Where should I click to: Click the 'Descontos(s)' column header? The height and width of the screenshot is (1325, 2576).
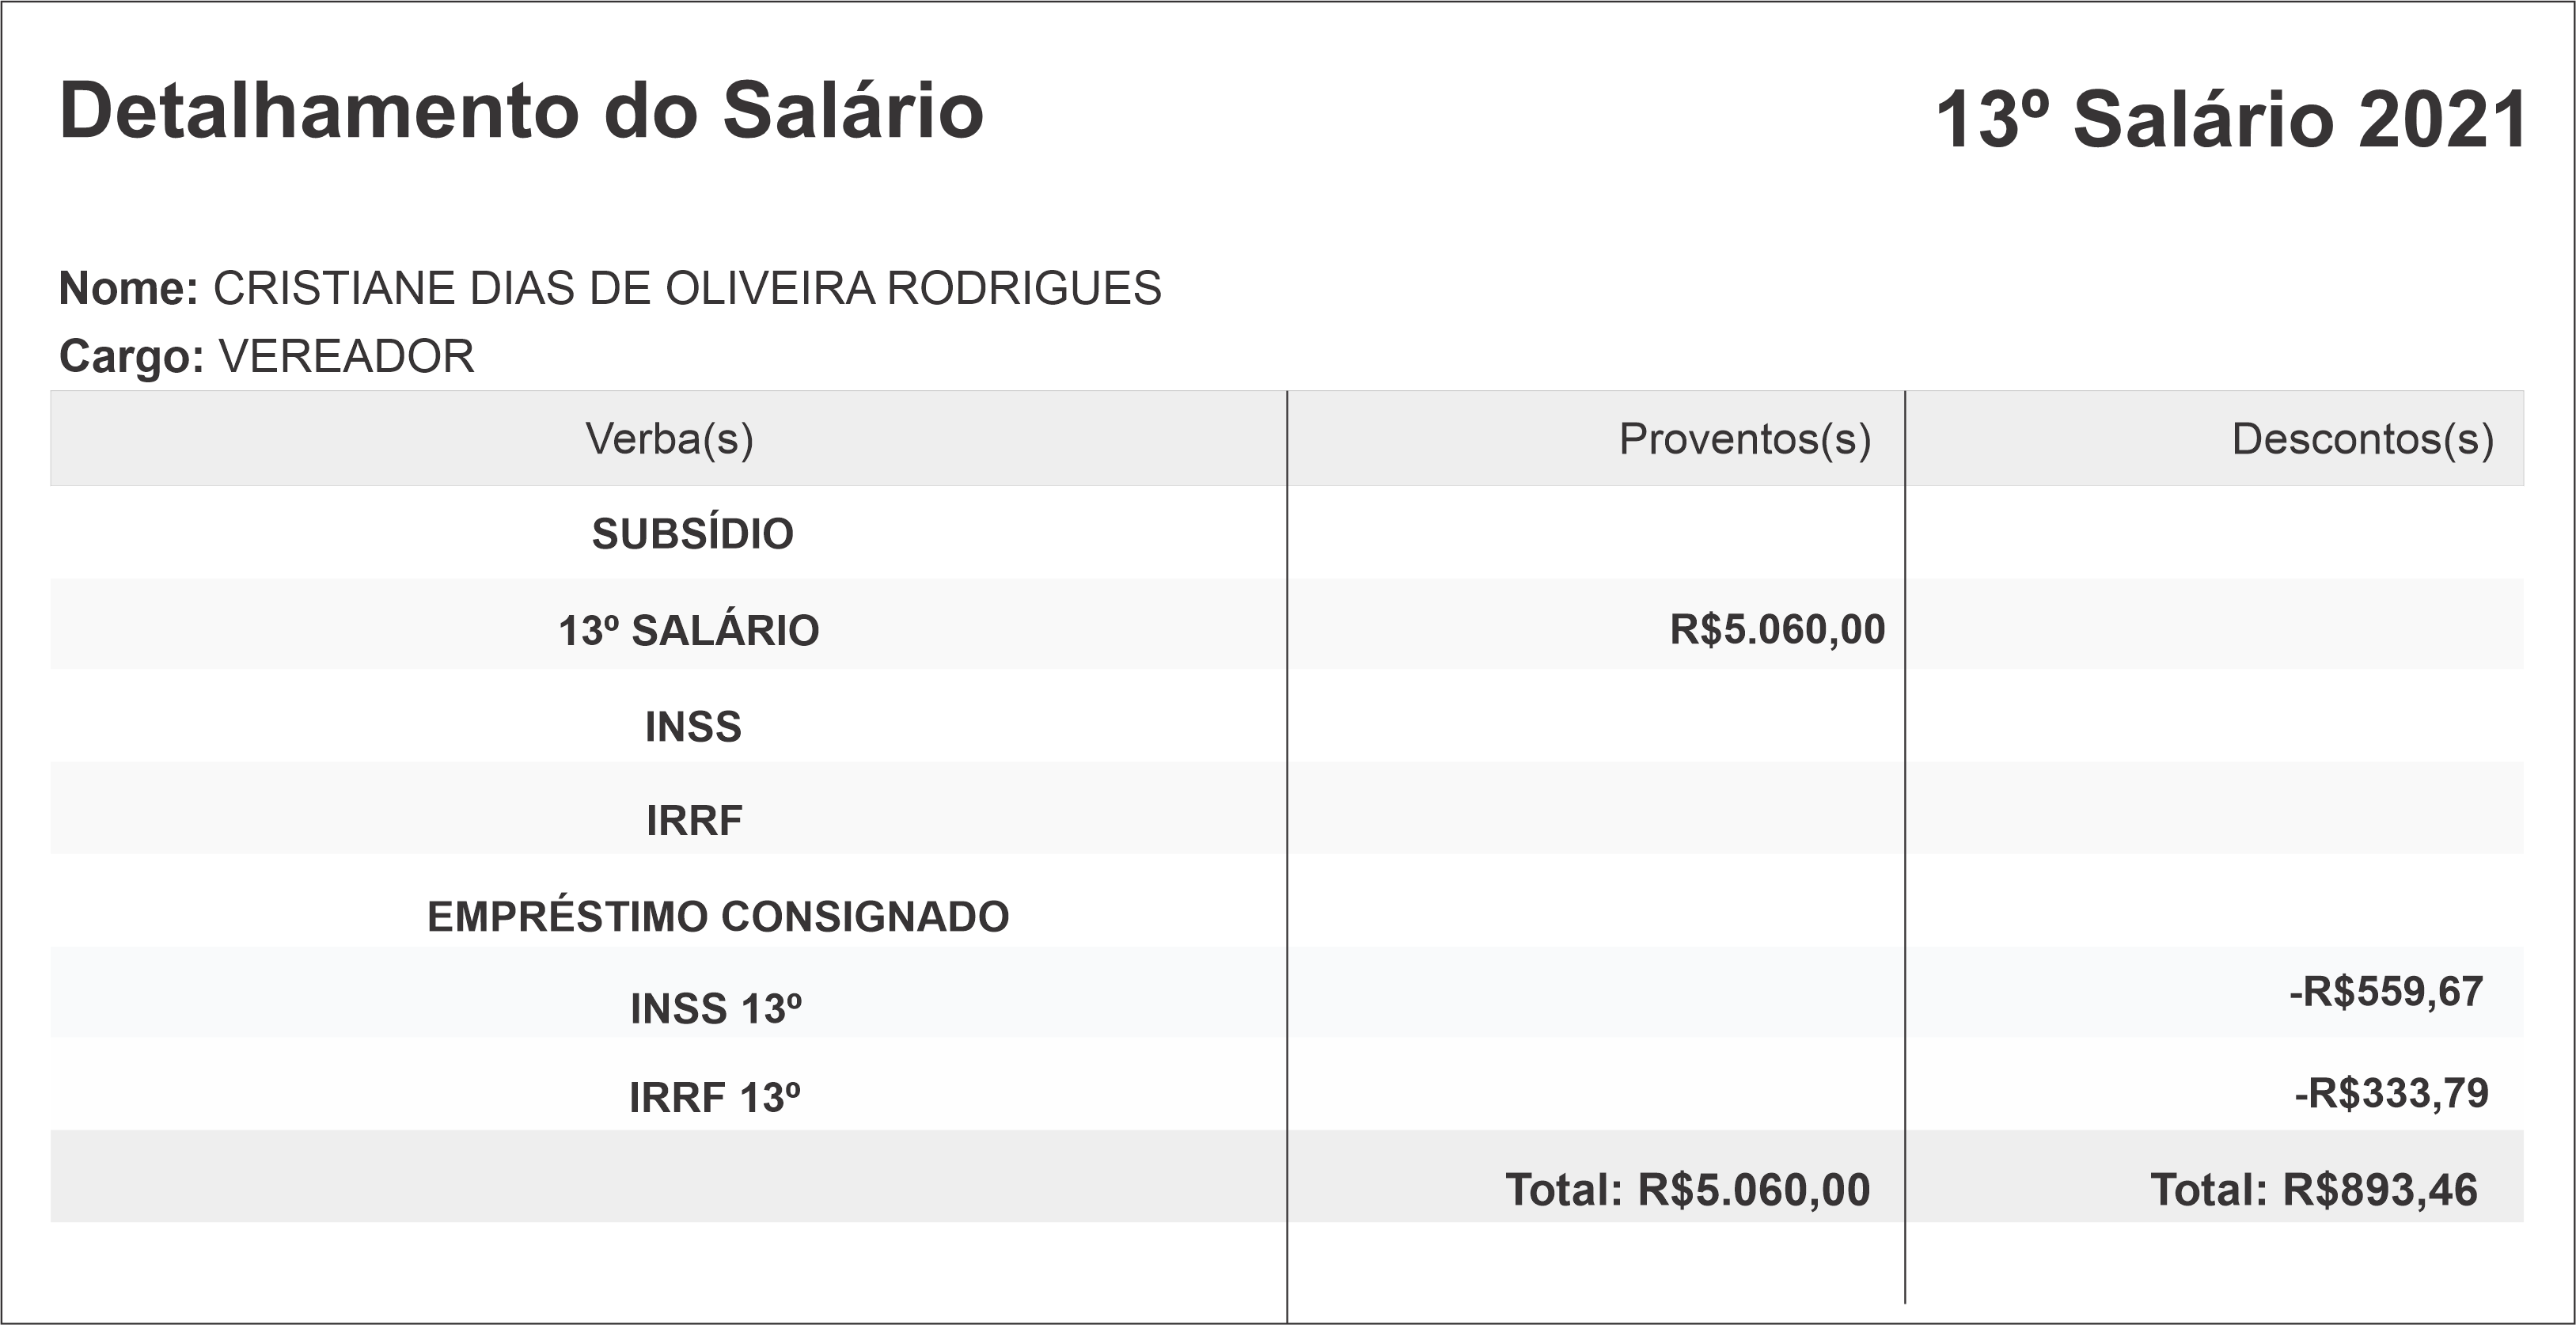click(x=2362, y=439)
